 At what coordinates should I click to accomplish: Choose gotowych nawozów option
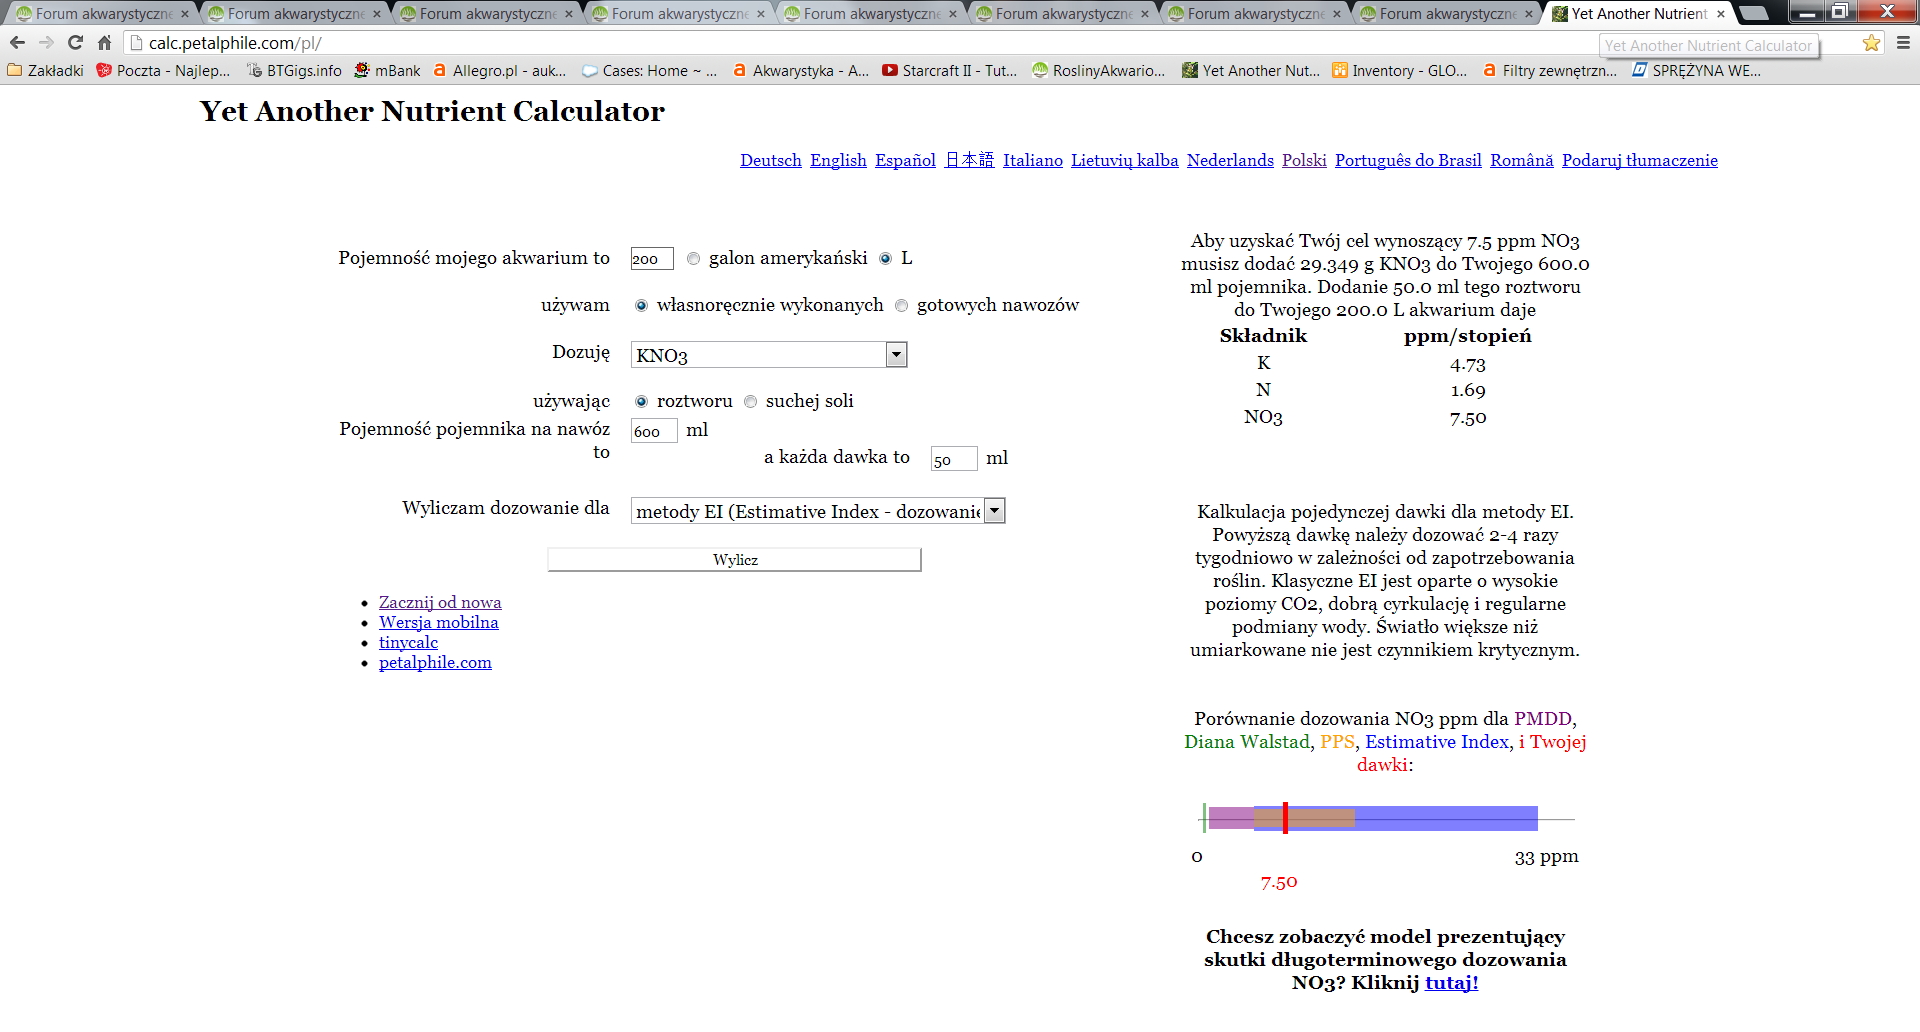tap(901, 305)
